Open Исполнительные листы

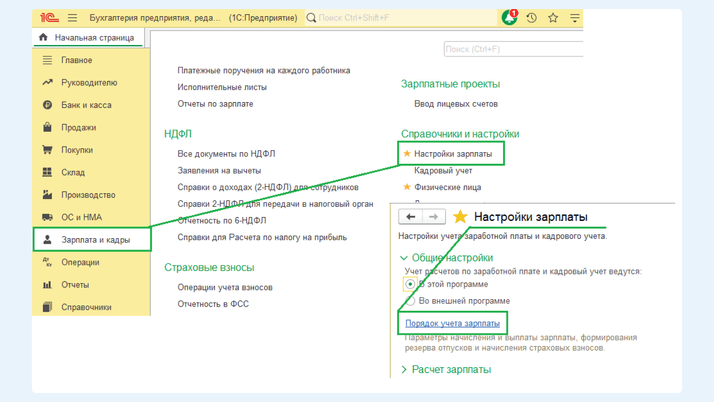222,87
